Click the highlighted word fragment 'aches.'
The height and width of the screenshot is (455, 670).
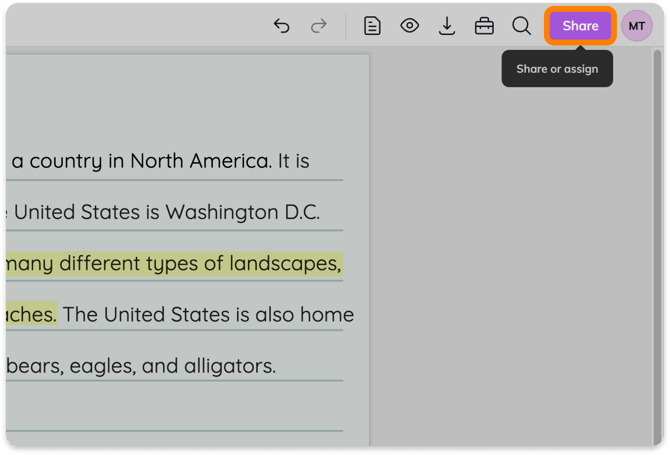(32, 315)
